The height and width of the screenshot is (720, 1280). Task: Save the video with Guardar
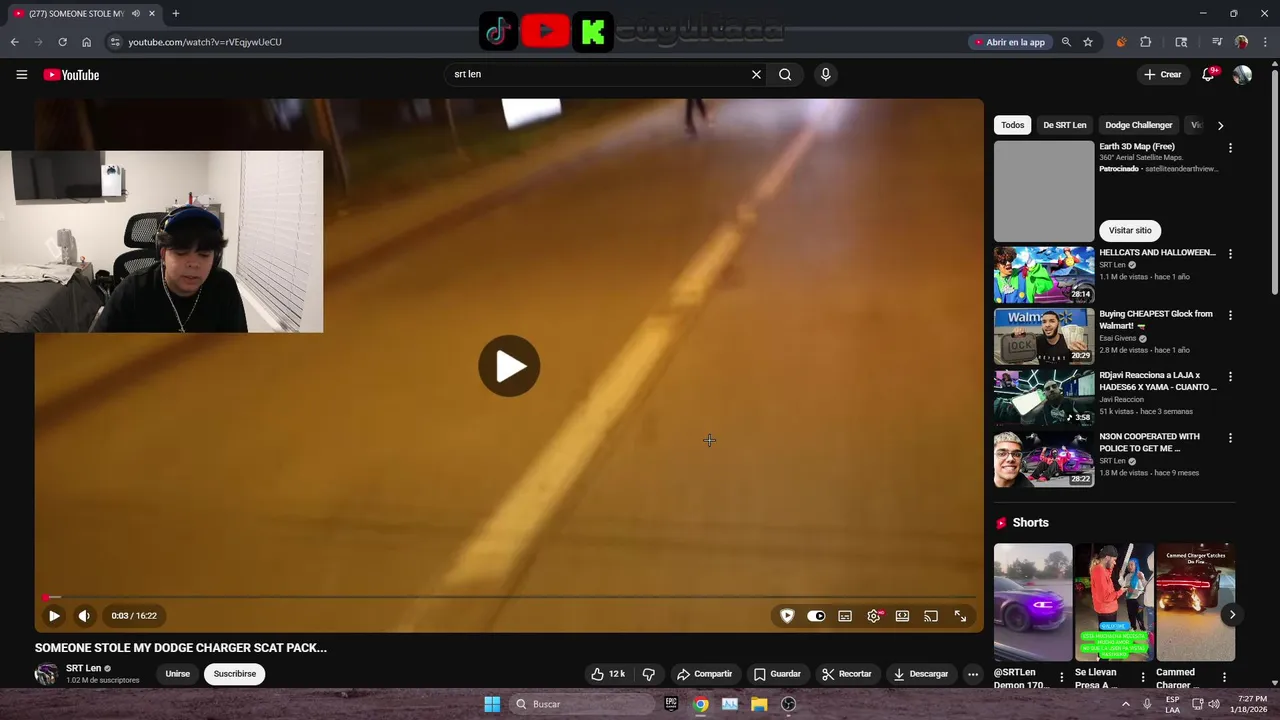point(777,674)
